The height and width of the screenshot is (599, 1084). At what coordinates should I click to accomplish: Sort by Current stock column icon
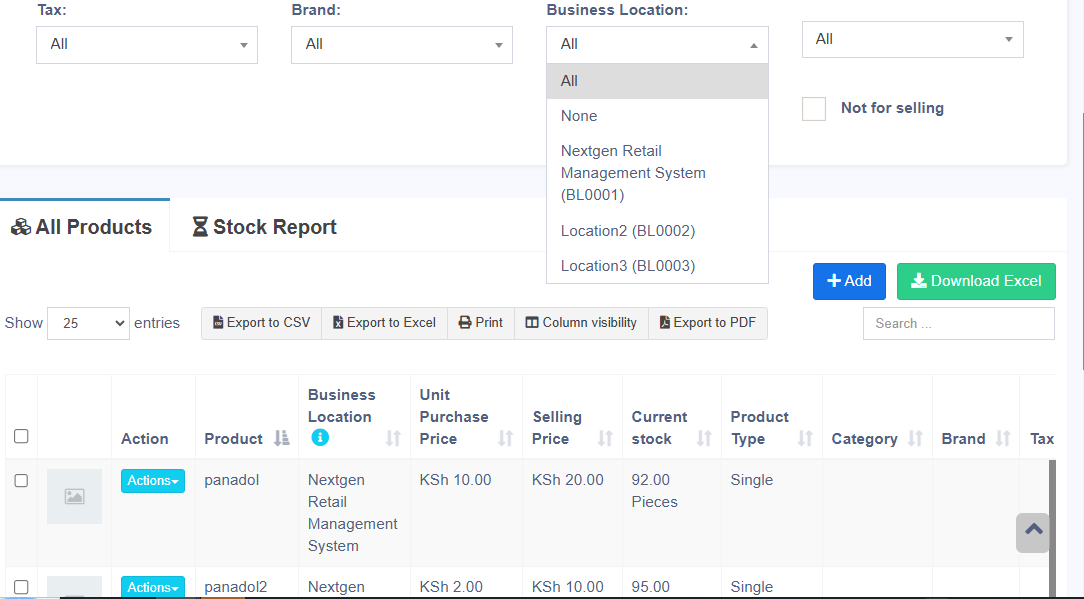[x=704, y=439]
